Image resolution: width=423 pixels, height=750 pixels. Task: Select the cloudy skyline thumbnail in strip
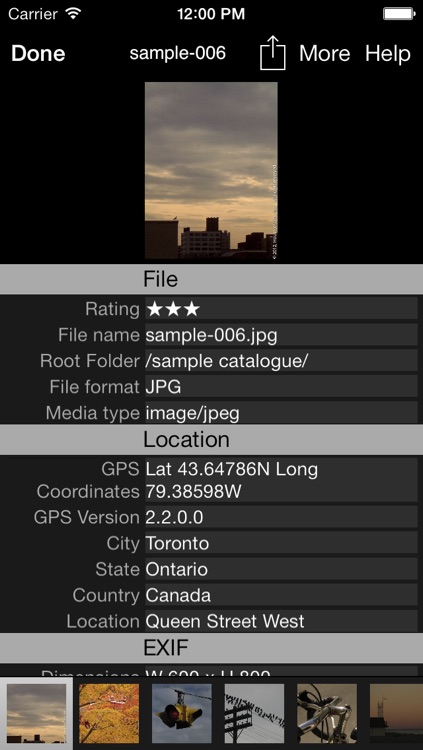tap(36, 713)
